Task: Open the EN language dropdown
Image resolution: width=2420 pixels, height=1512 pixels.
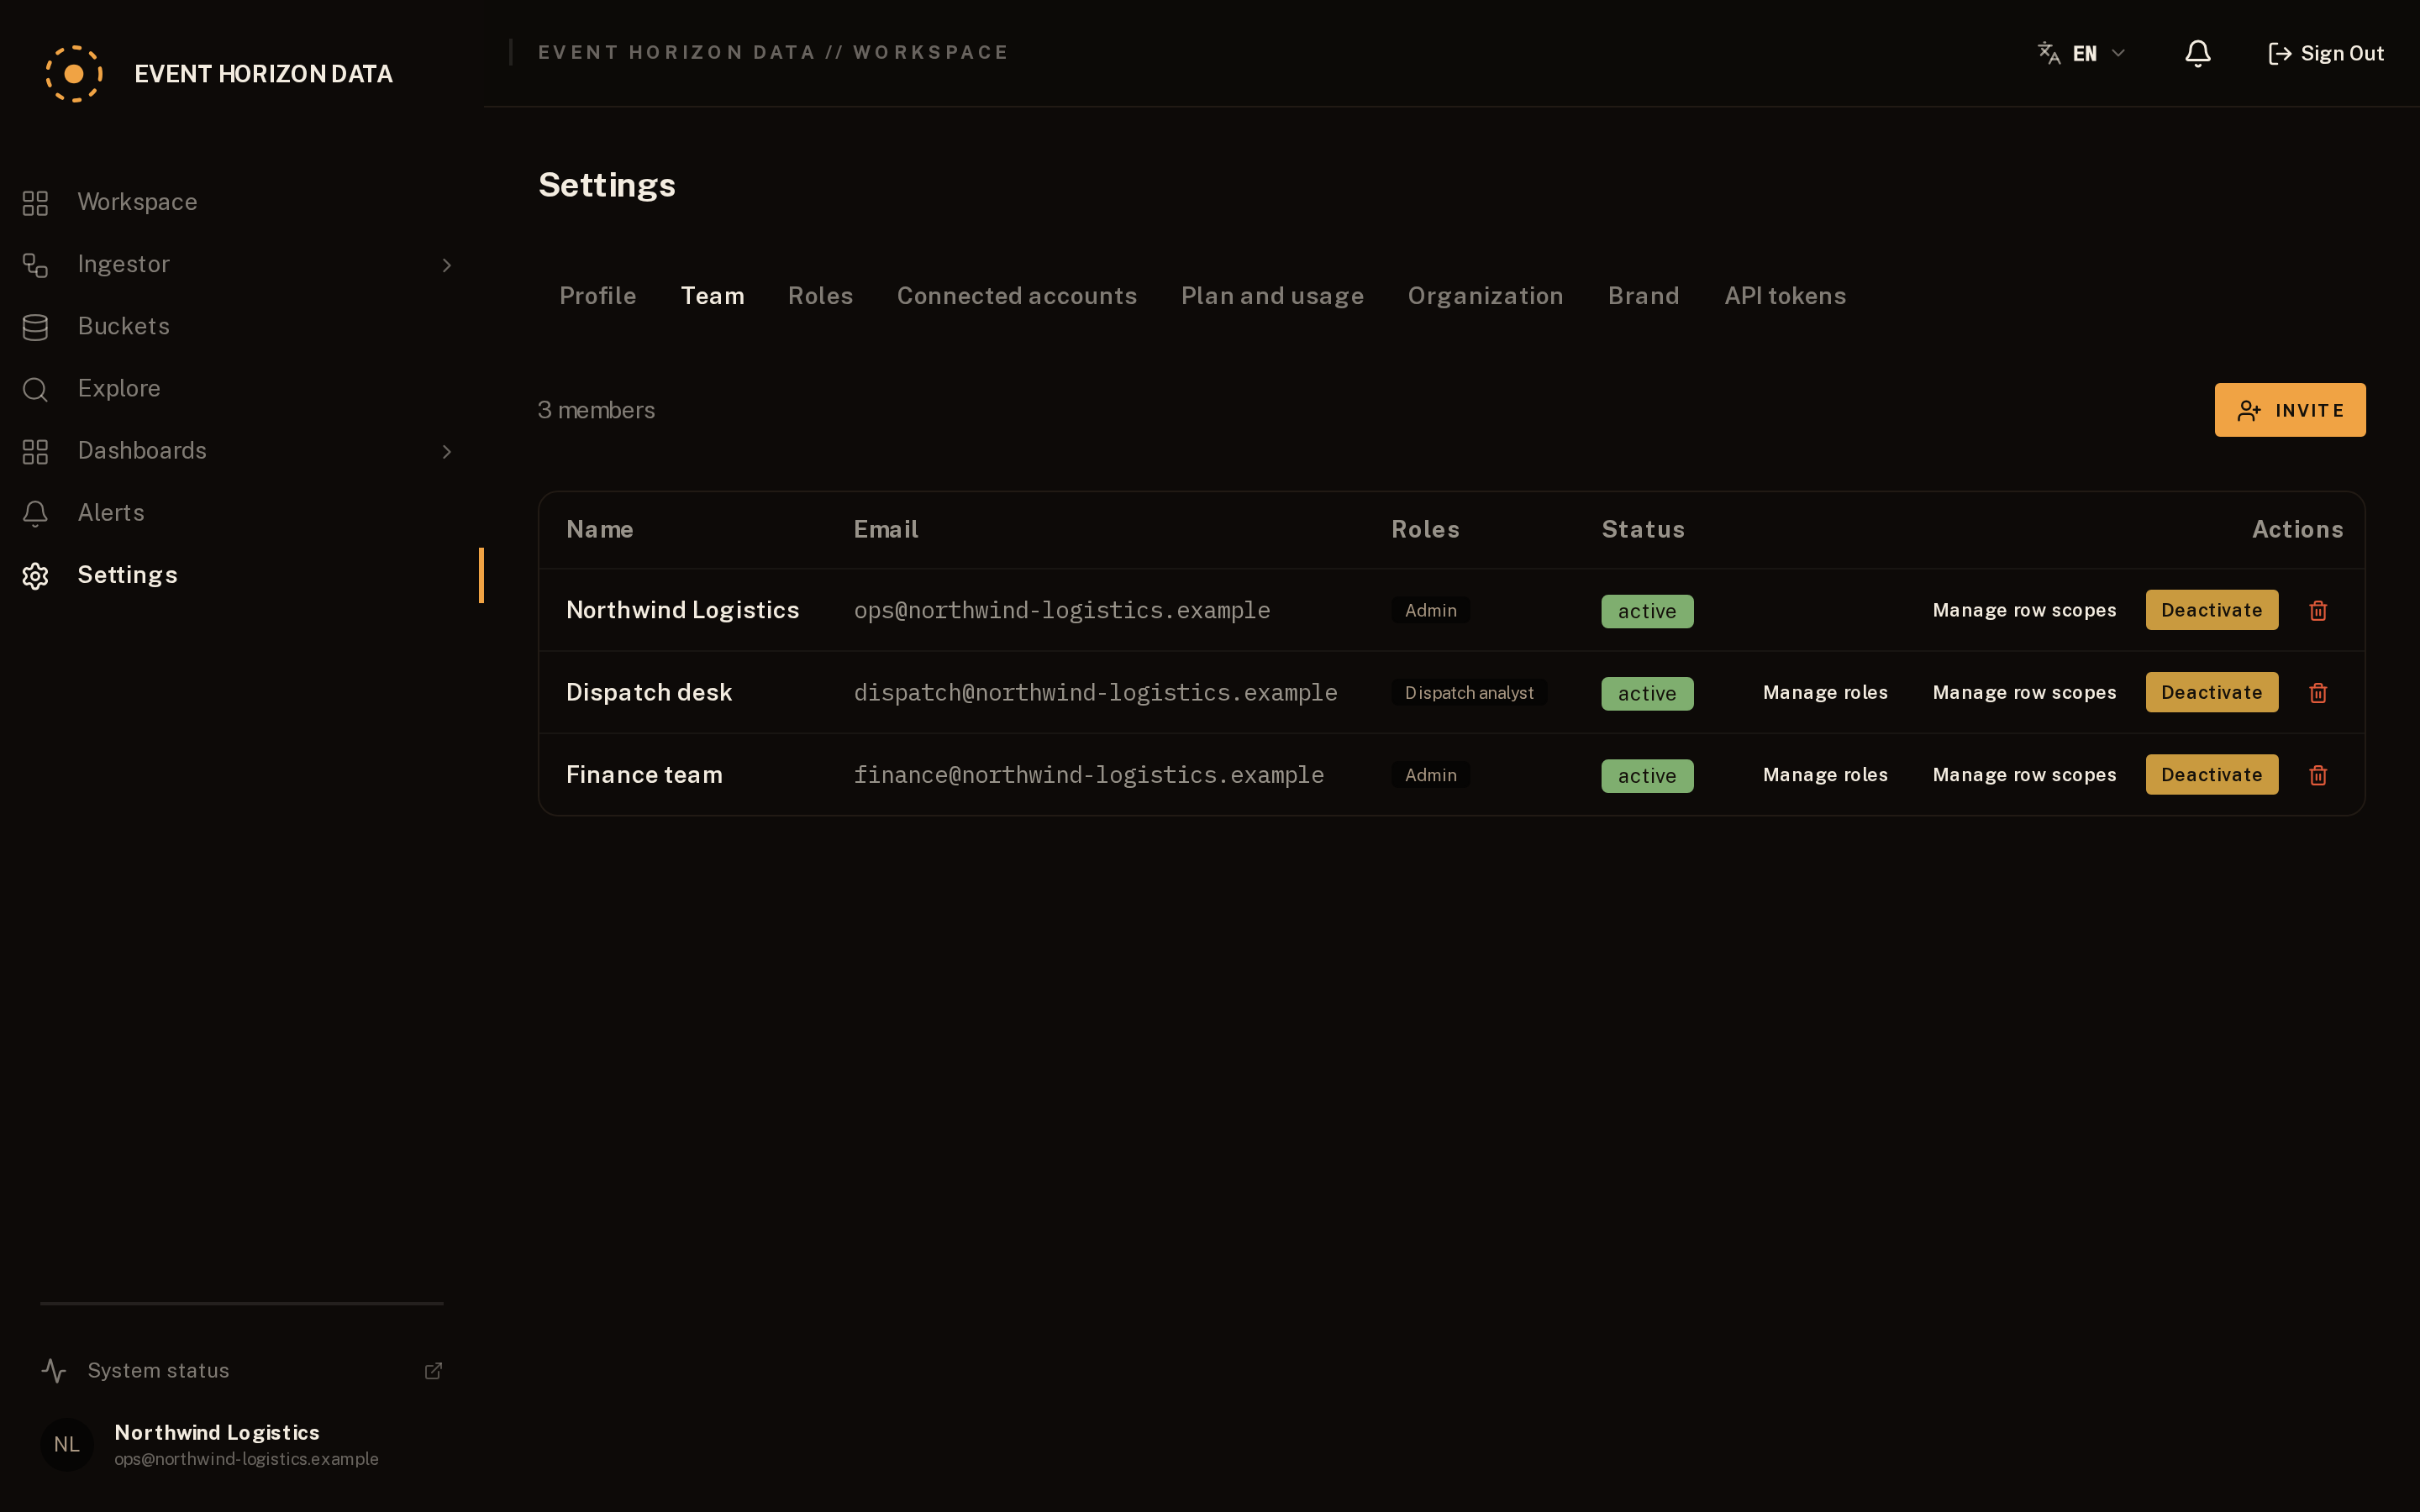Action: point(2082,53)
